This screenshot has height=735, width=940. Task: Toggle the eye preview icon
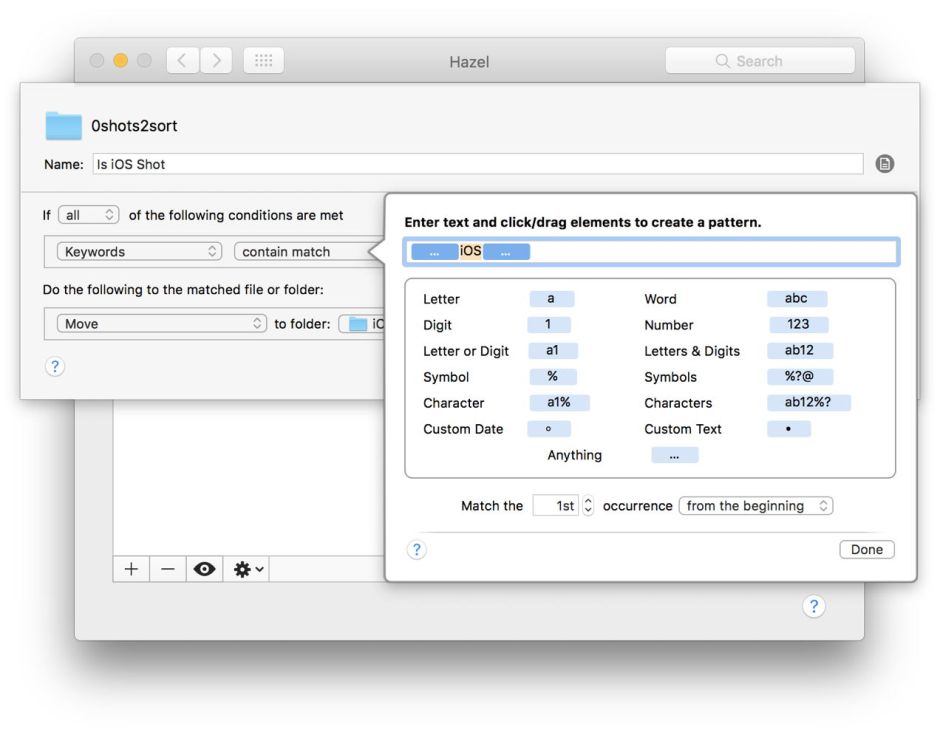(205, 569)
